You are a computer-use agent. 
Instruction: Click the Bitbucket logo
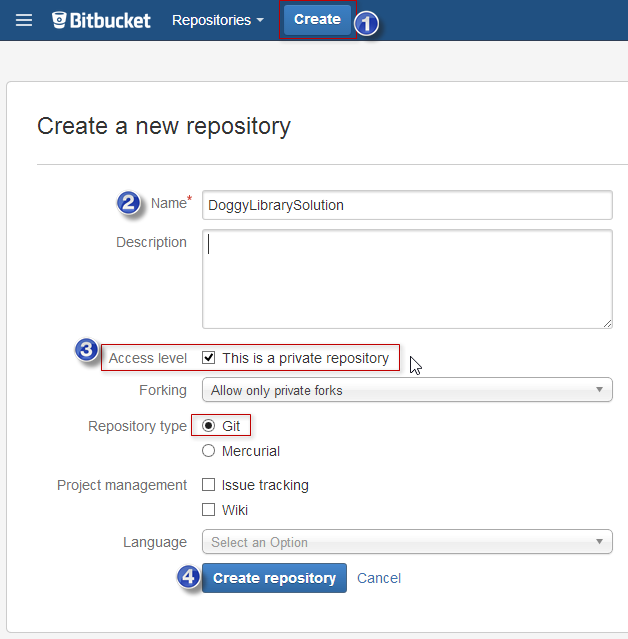(102, 20)
